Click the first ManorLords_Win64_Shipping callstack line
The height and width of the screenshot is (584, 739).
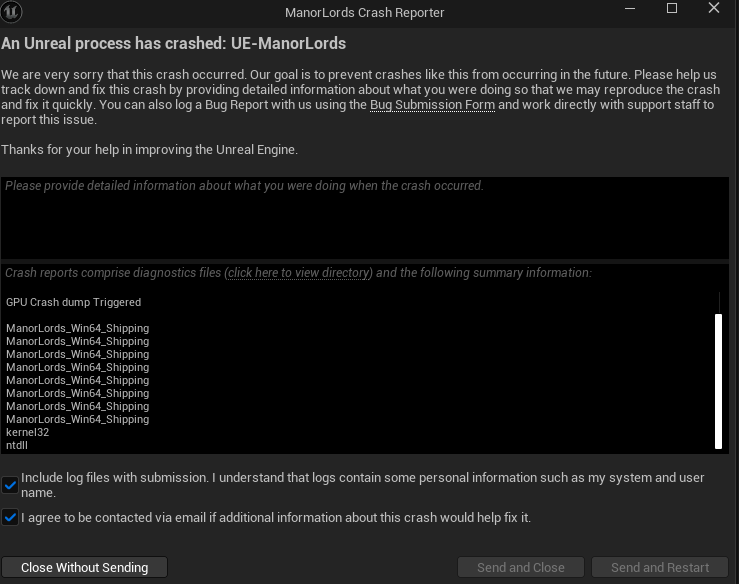tap(77, 329)
